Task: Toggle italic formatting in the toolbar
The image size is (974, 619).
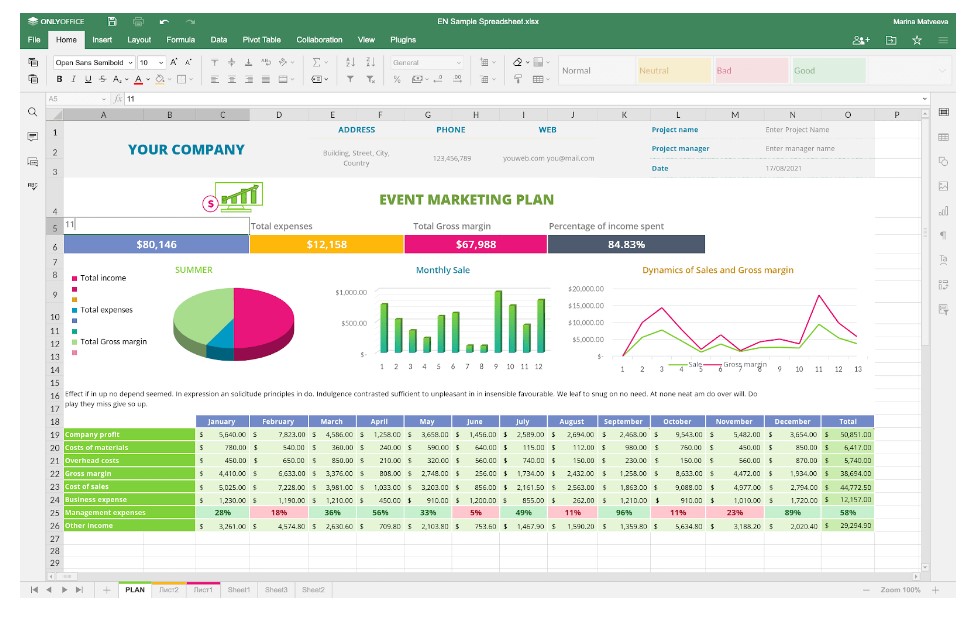Action: (73, 79)
